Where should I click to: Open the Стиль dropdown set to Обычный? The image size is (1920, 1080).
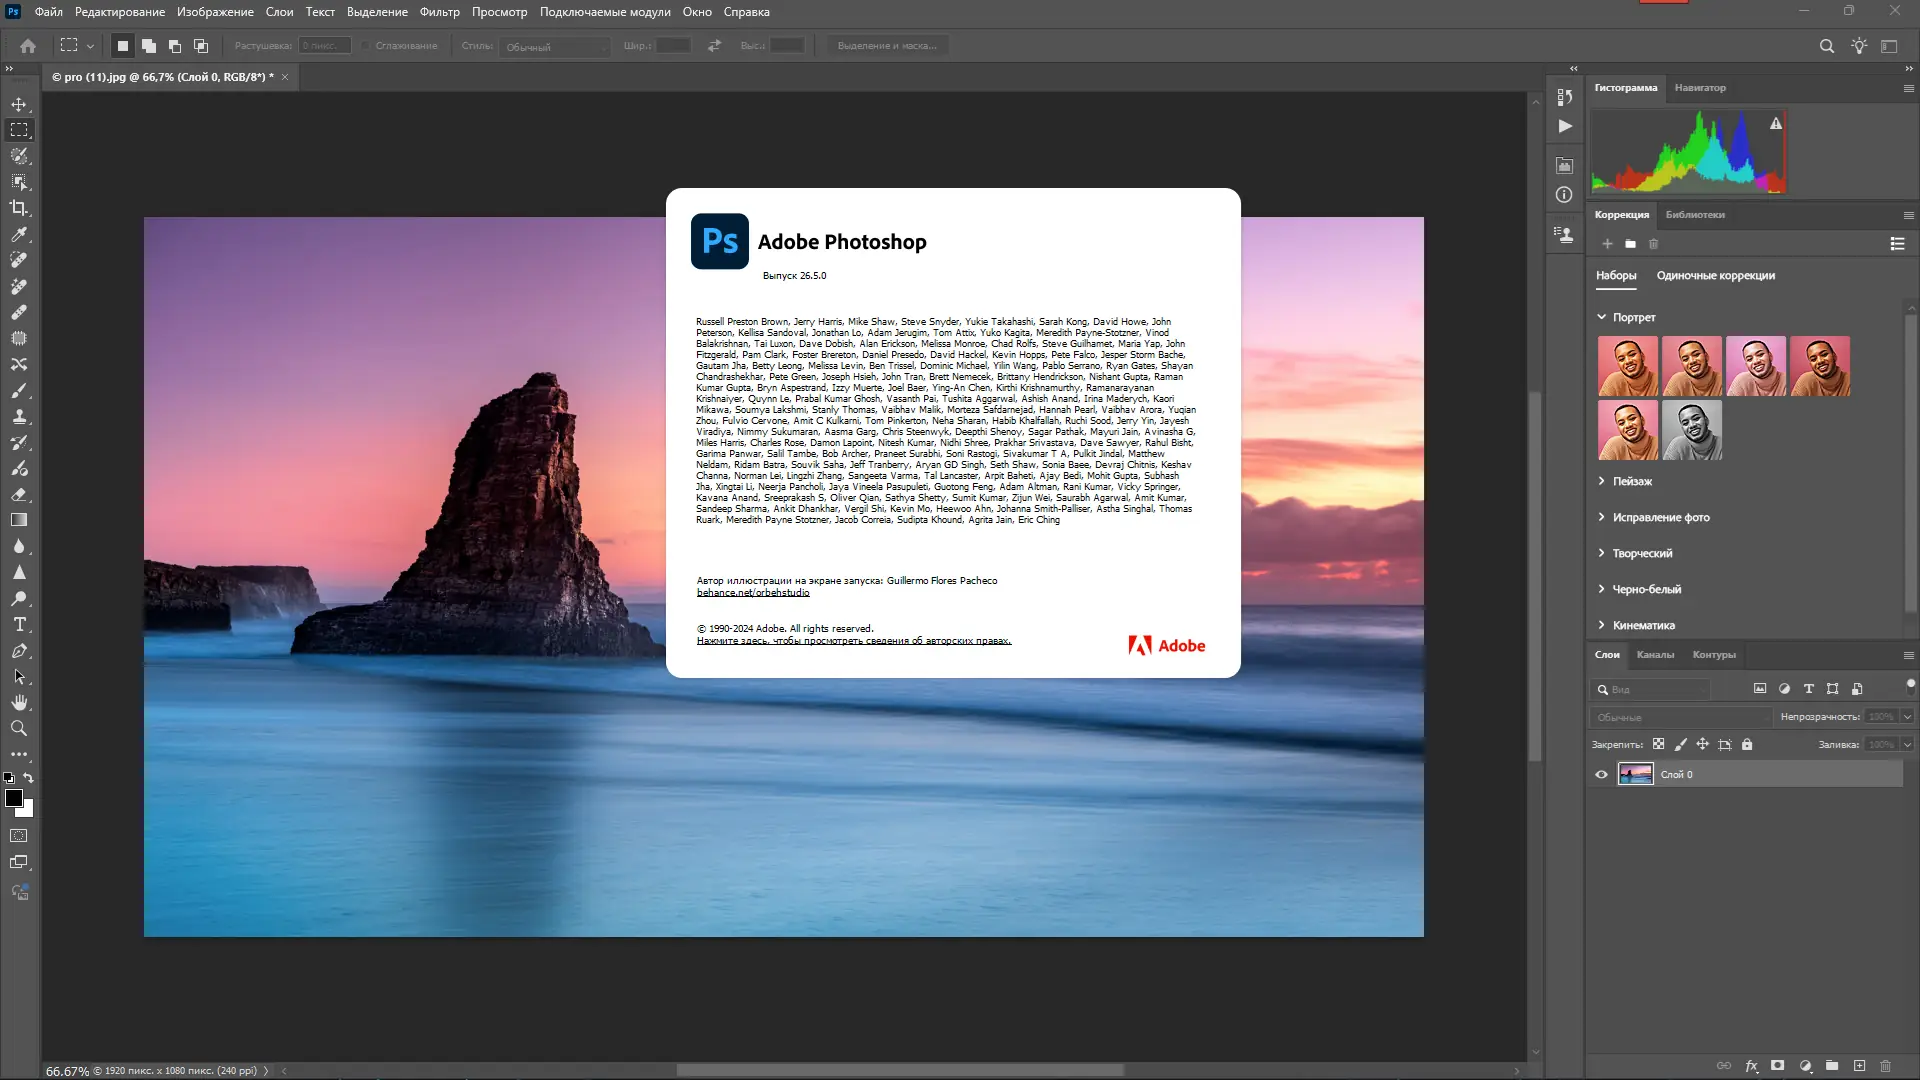tap(555, 47)
